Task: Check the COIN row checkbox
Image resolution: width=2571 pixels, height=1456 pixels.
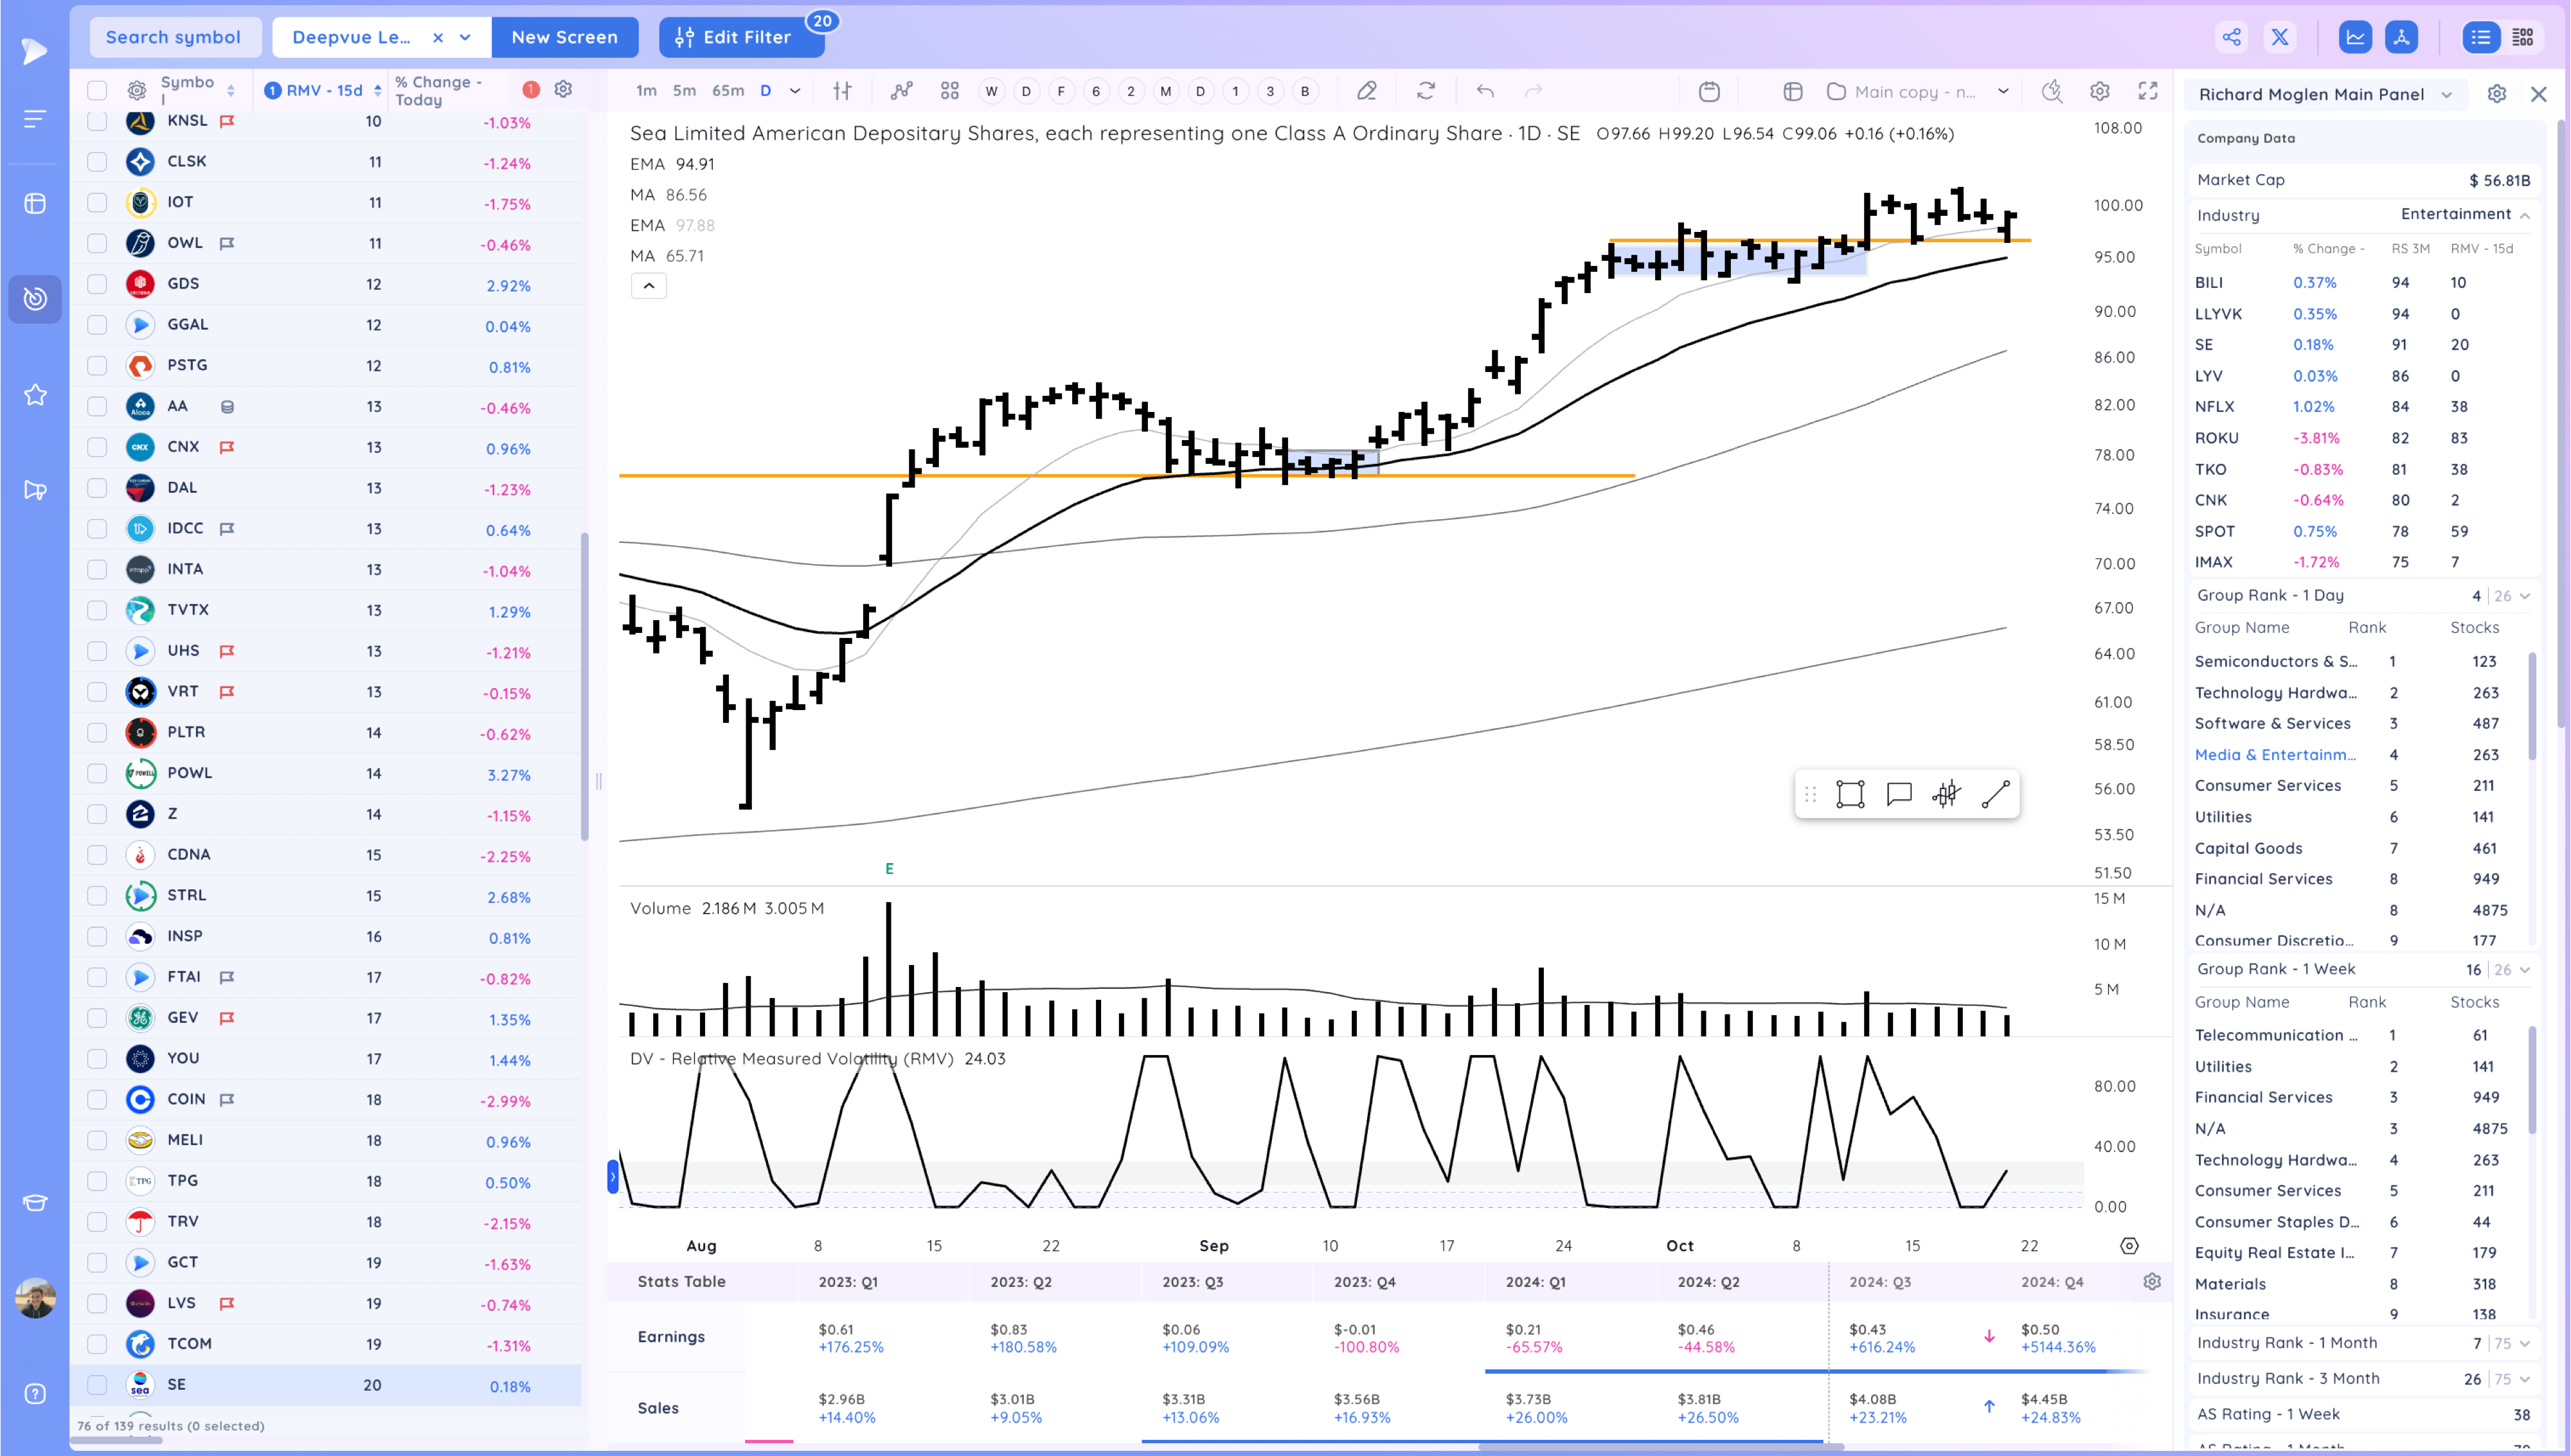Action: point(97,1099)
